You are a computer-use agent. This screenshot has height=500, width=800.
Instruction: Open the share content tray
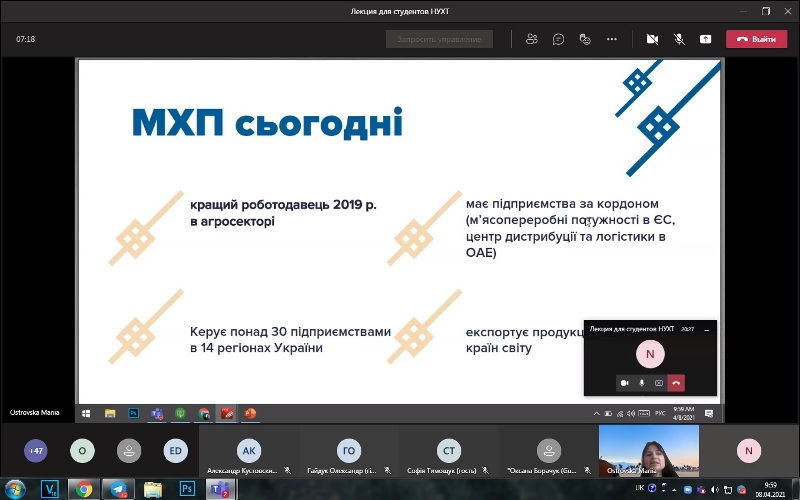pyautogui.click(x=705, y=39)
